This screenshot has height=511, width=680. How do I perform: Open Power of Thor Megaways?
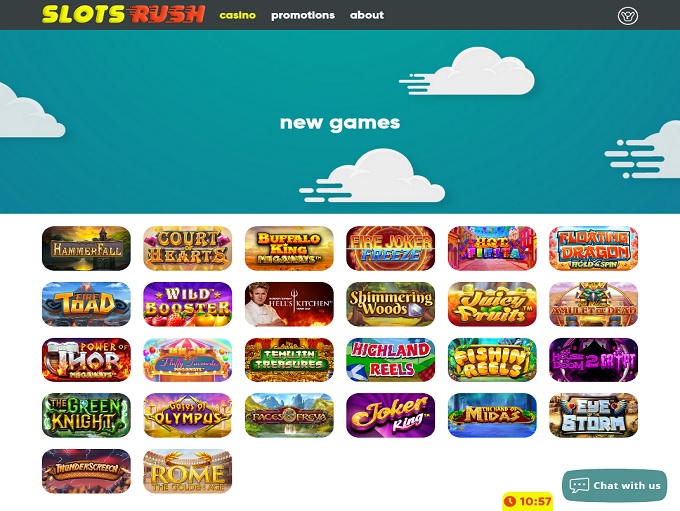(86, 360)
